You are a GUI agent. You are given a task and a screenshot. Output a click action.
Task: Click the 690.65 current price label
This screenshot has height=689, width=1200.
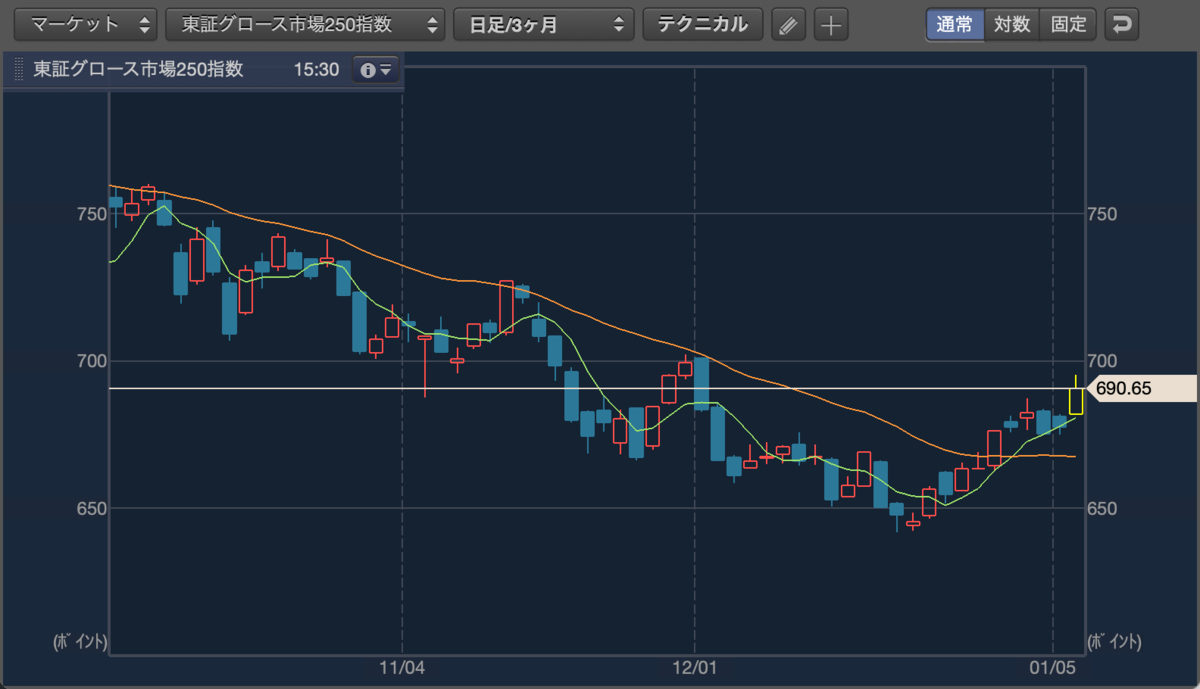pos(1140,388)
